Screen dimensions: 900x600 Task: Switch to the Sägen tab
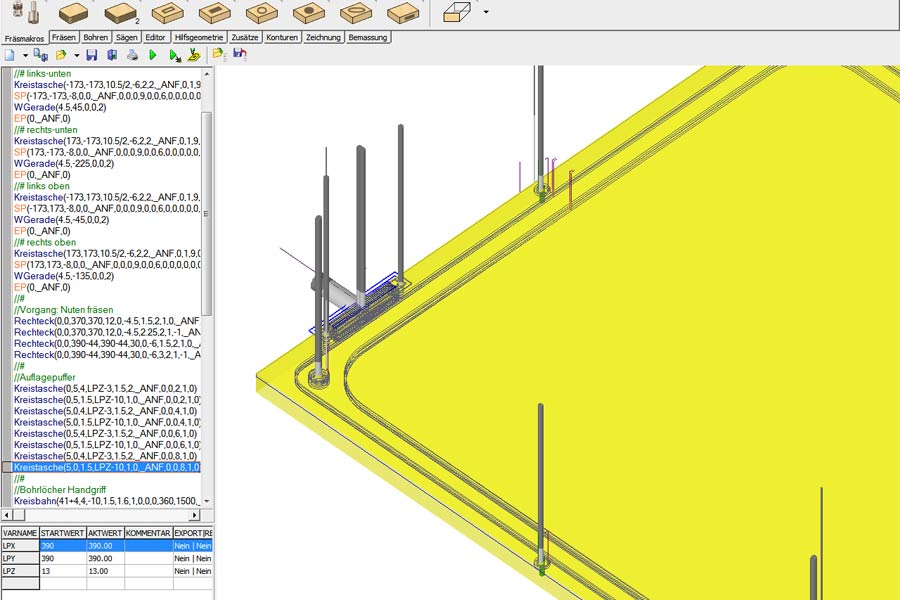coord(127,37)
